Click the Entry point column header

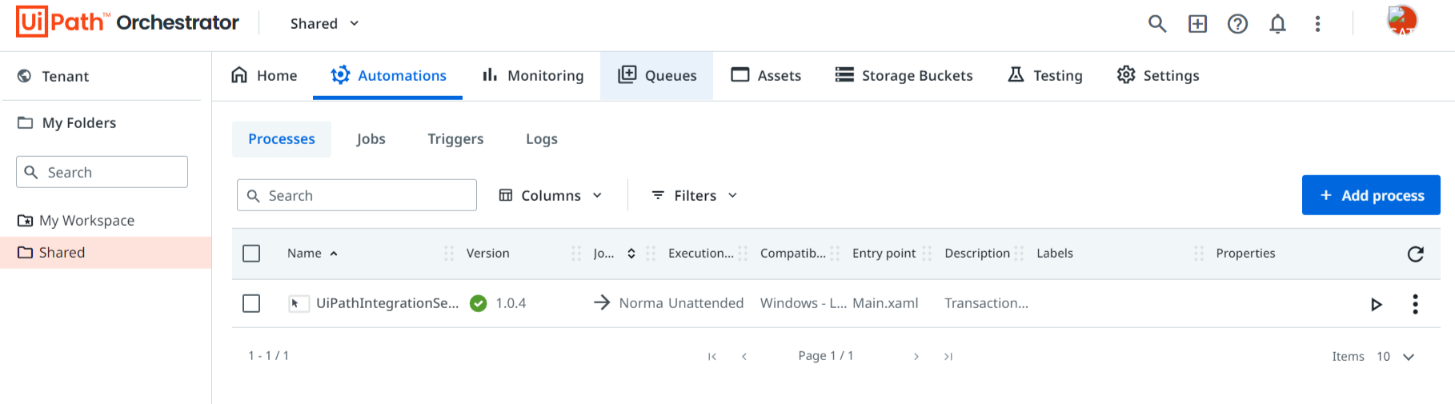pyautogui.click(x=884, y=254)
